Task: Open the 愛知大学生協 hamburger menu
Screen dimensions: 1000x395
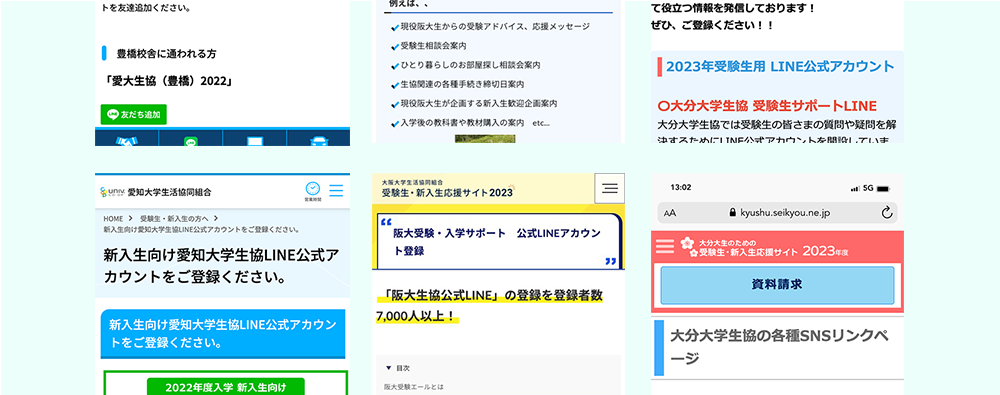Action: [336, 190]
